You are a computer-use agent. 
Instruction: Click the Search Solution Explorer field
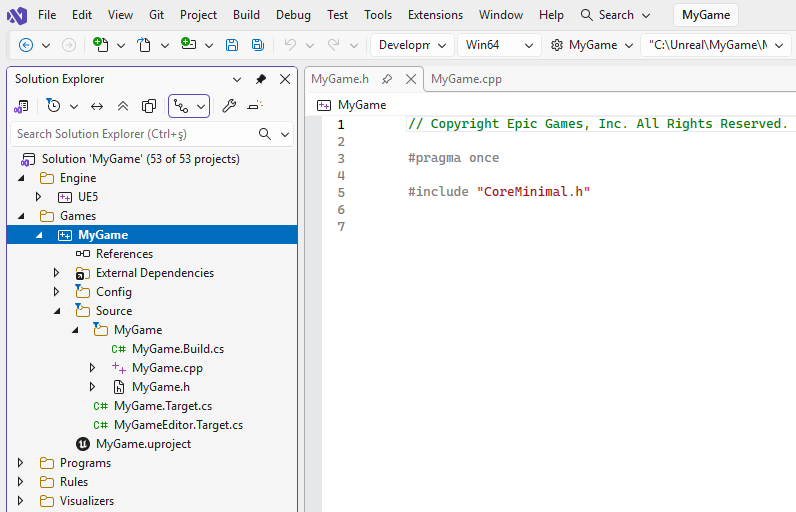132,134
